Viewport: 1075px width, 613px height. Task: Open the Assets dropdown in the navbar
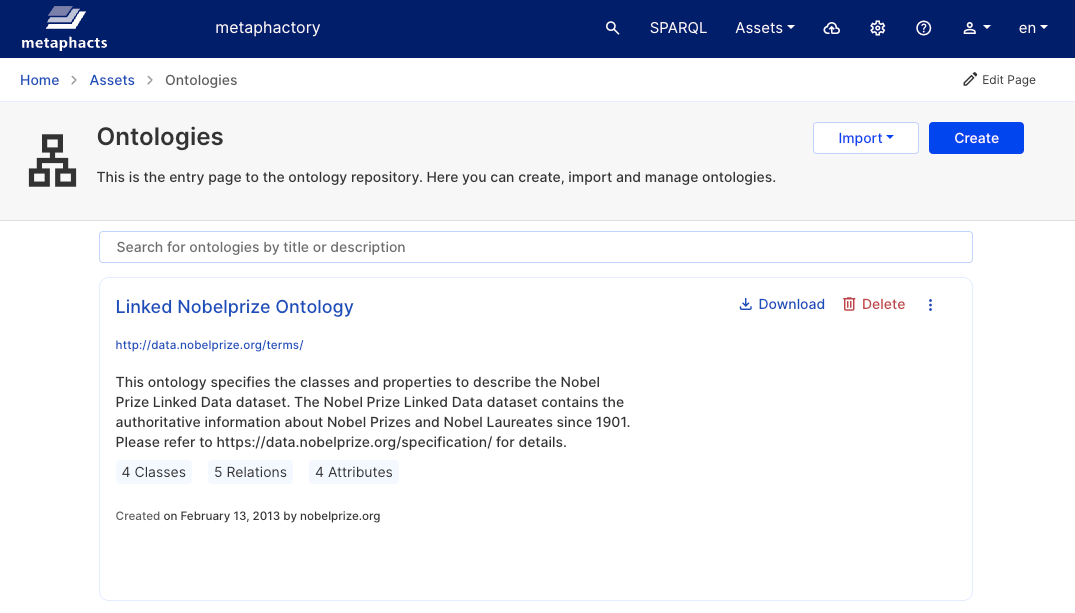[764, 28]
